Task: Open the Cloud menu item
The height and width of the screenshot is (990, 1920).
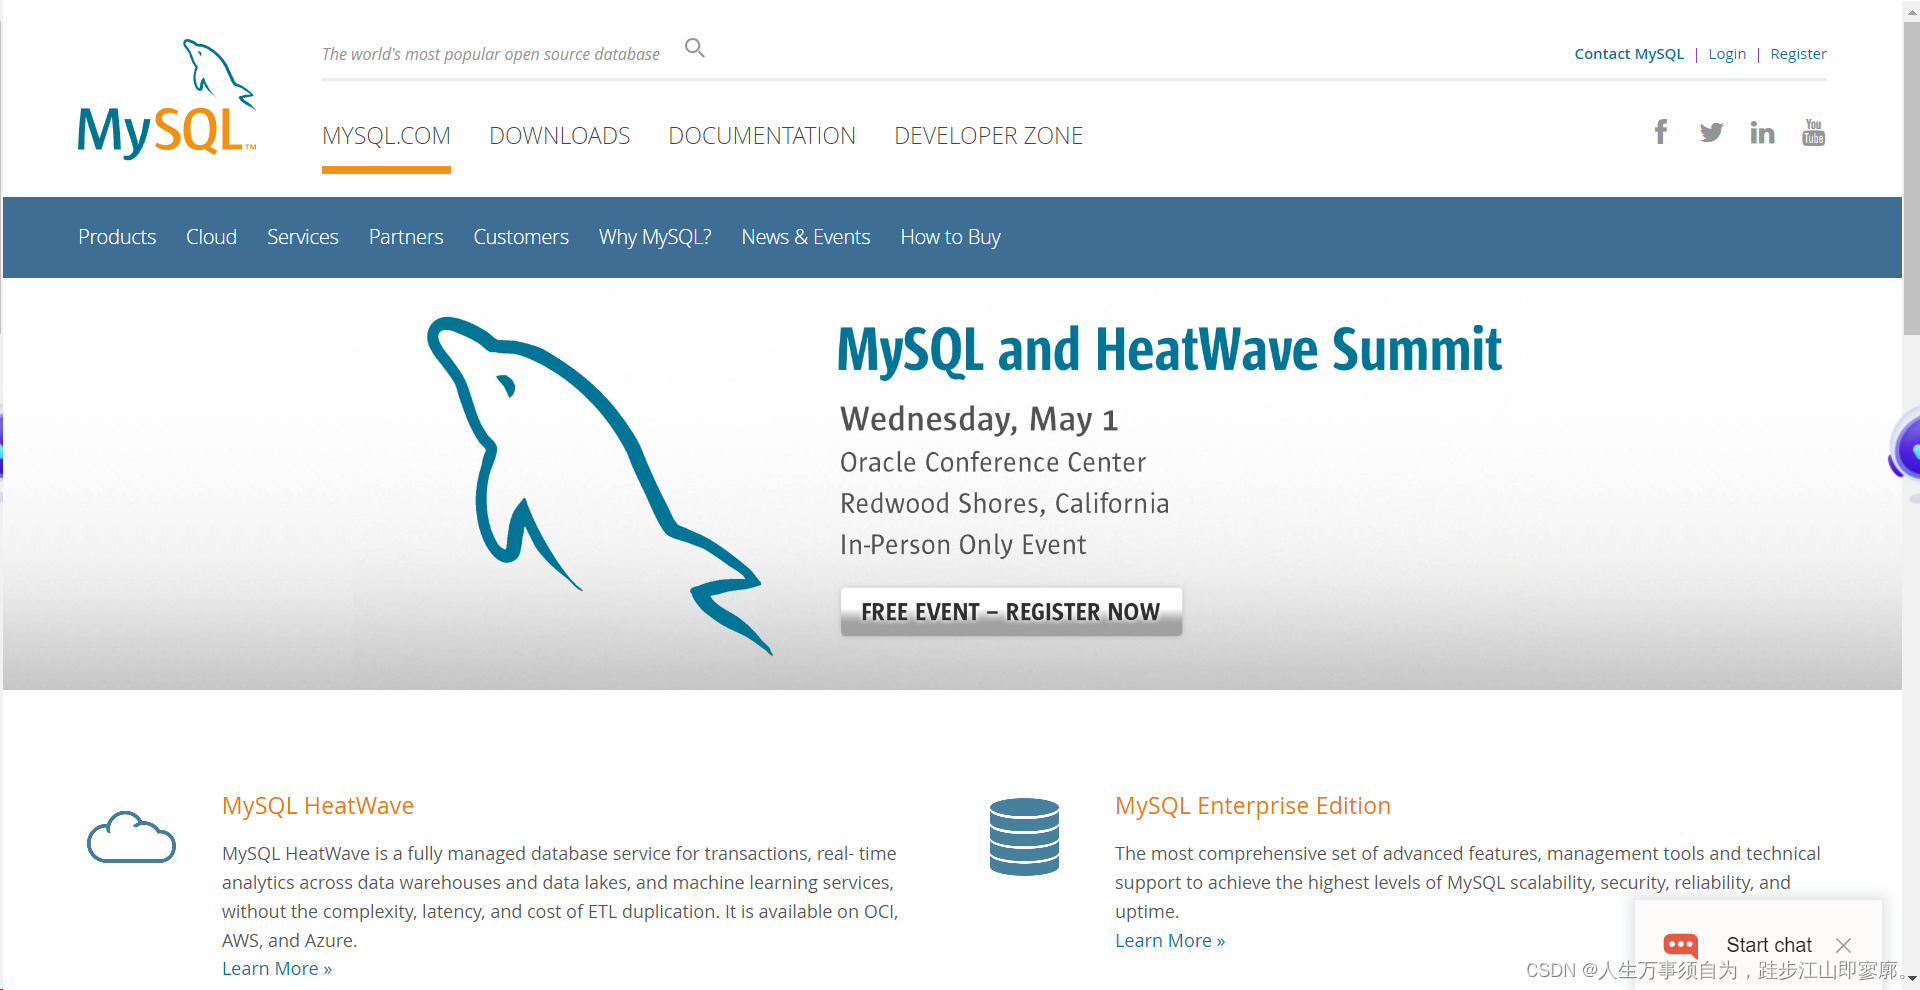Action: click(x=211, y=237)
